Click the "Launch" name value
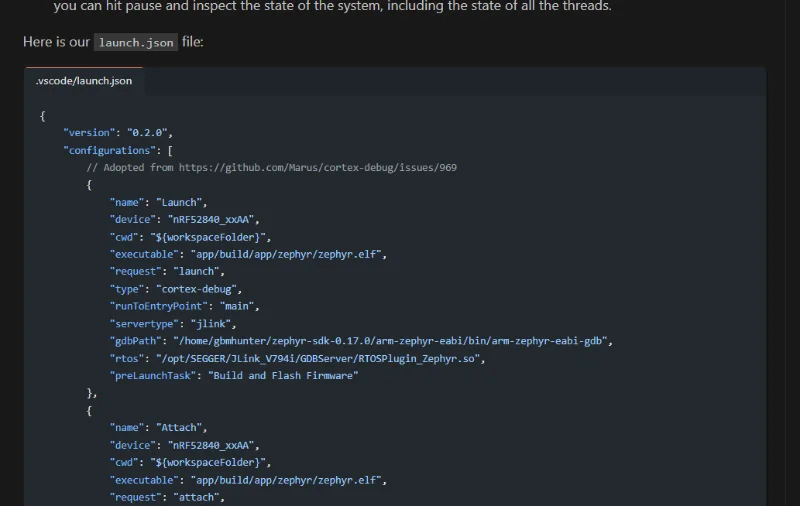 181,202
